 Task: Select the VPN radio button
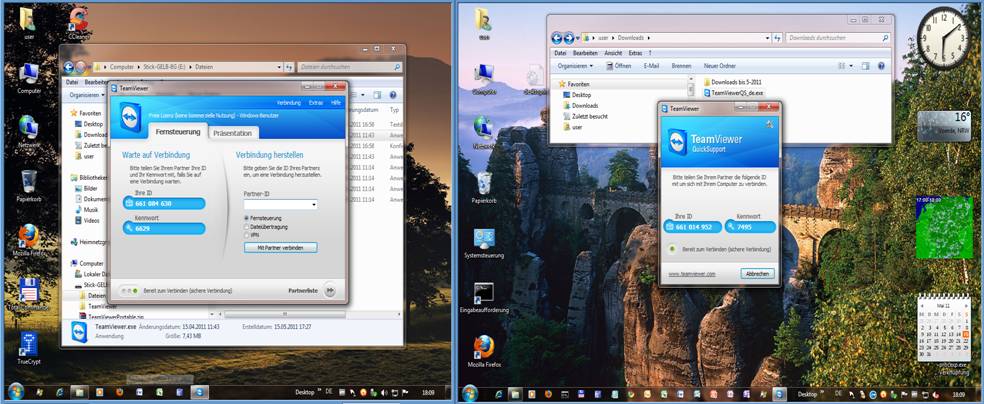click(247, 235)
